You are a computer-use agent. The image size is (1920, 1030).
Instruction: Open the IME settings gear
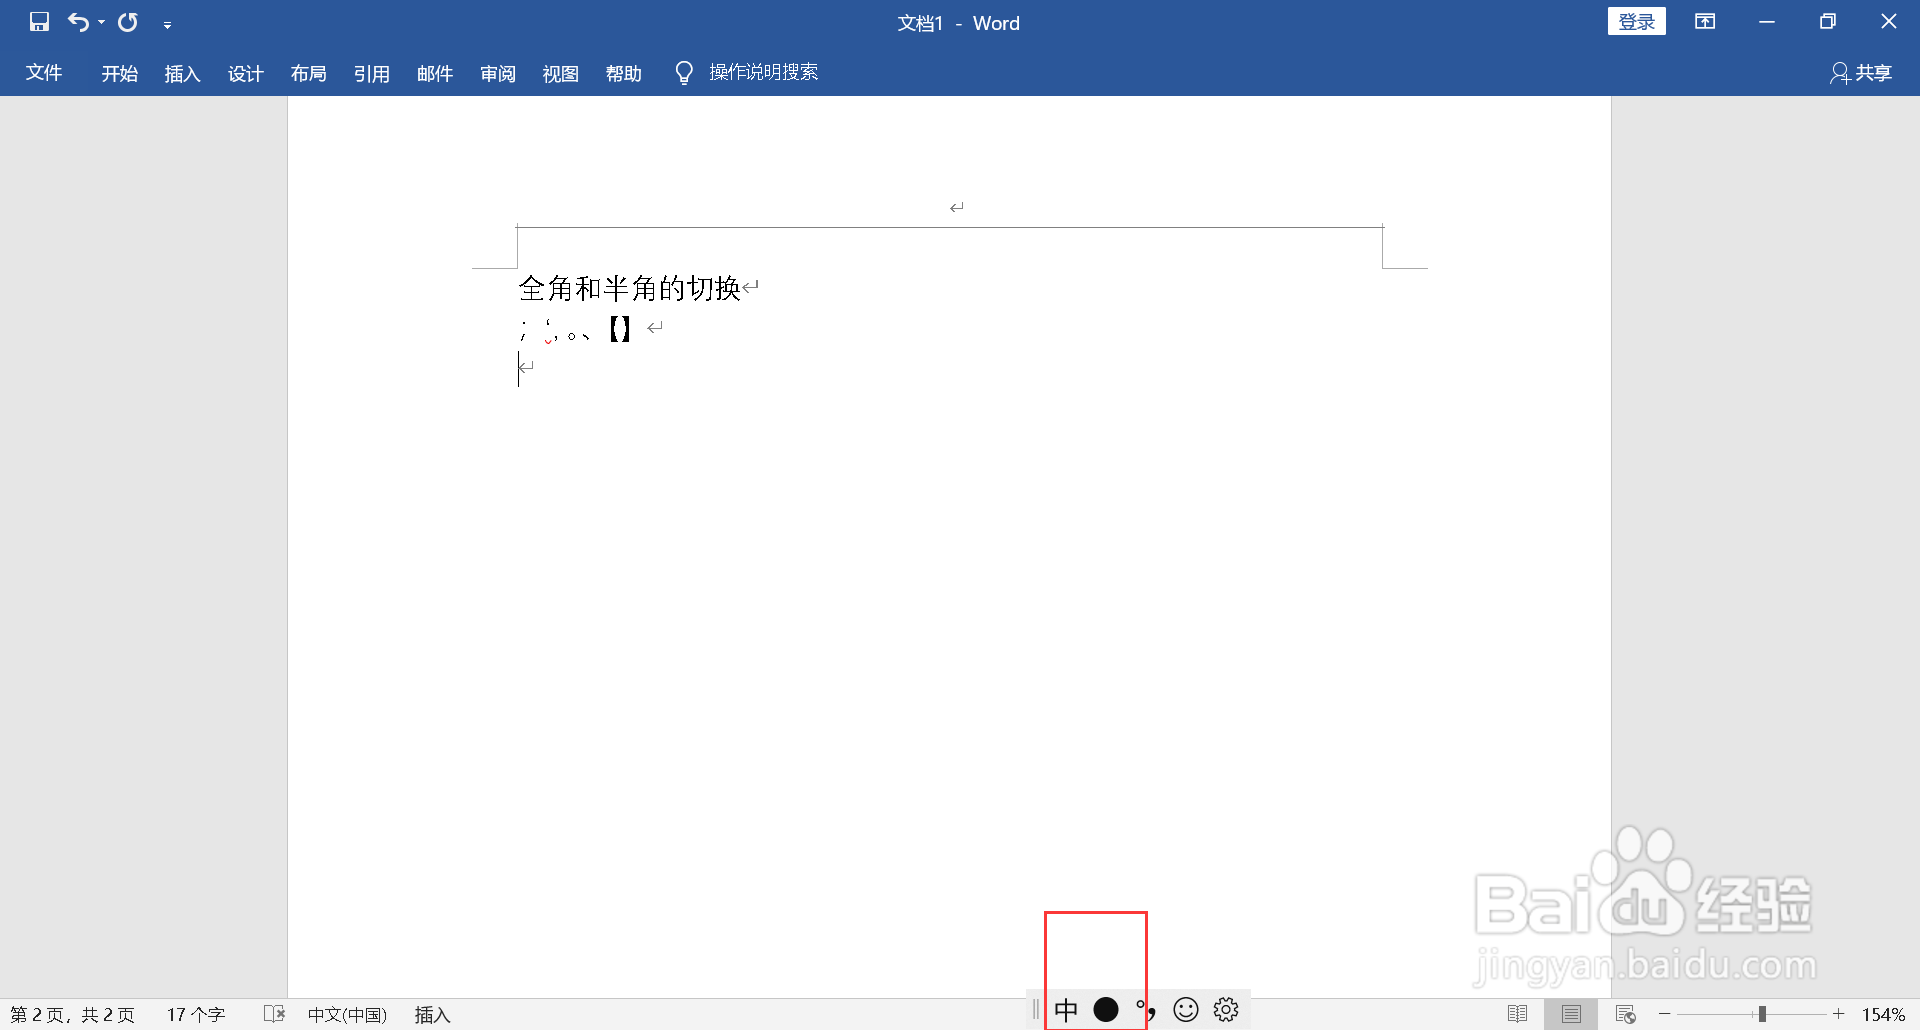[x=1226, y=1010]
